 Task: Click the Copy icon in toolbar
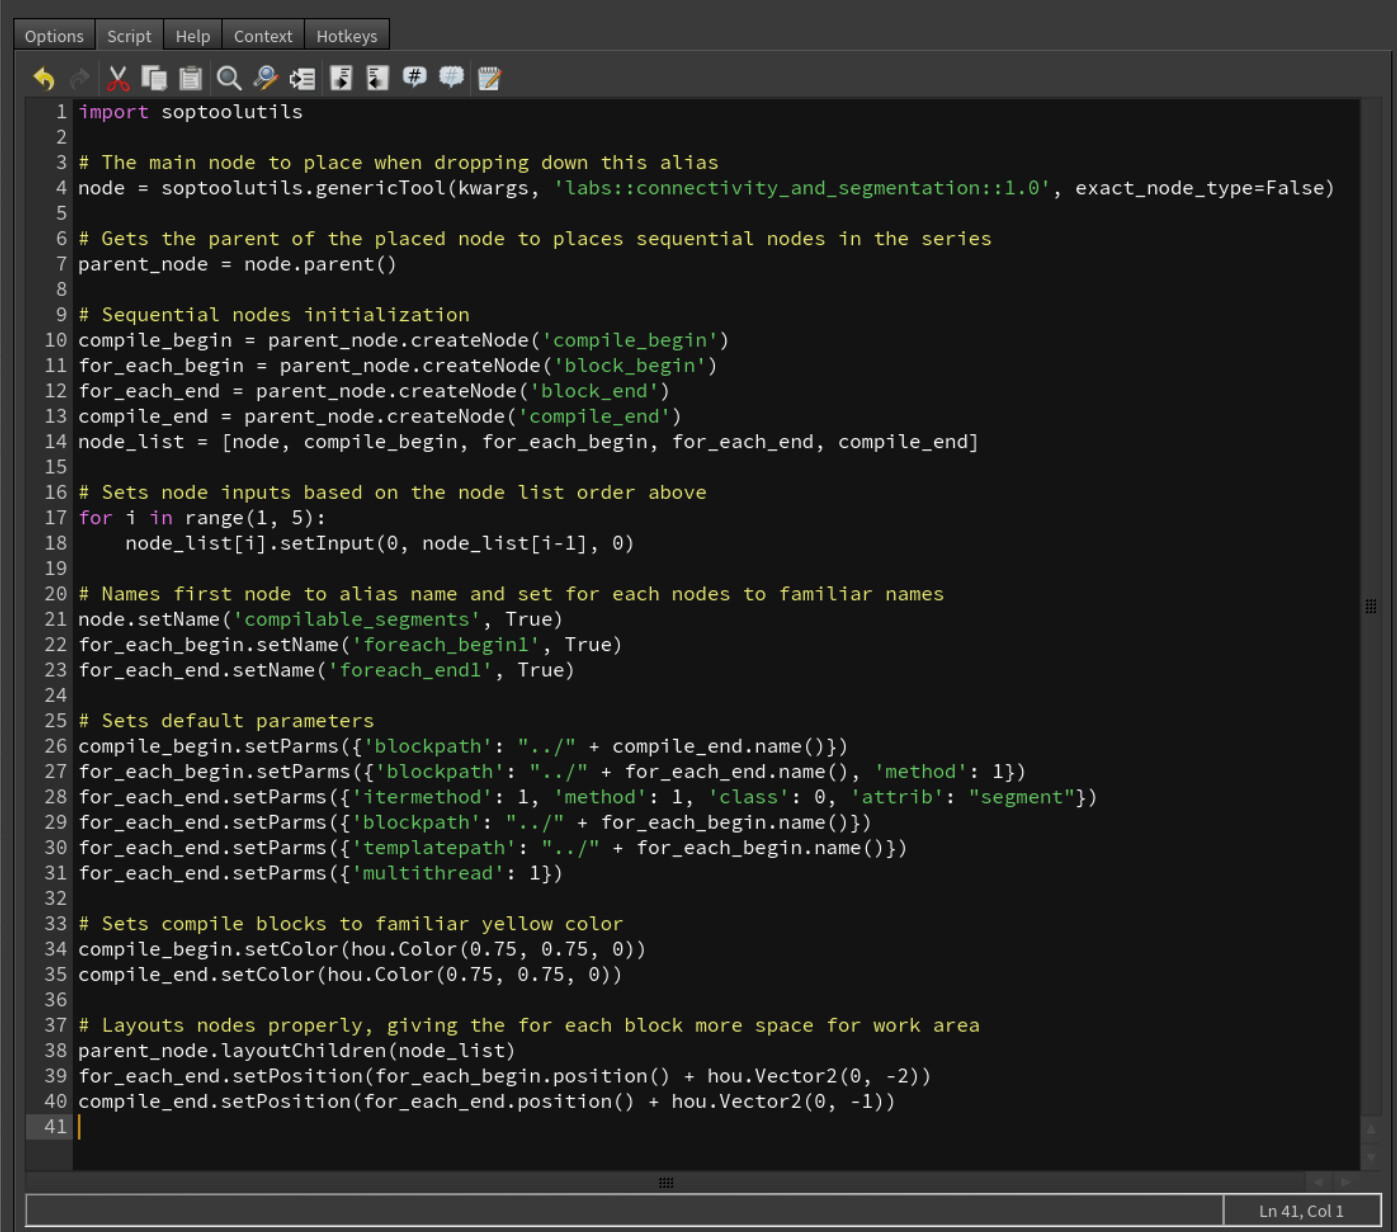[154, 78]
